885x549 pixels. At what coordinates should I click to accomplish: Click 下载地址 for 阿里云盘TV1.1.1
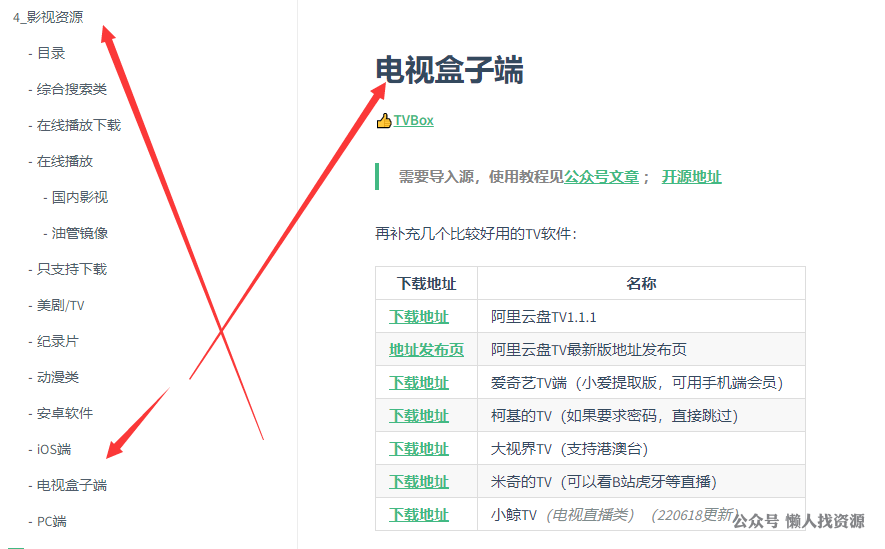pyautogui.click(x=419, y=317)
